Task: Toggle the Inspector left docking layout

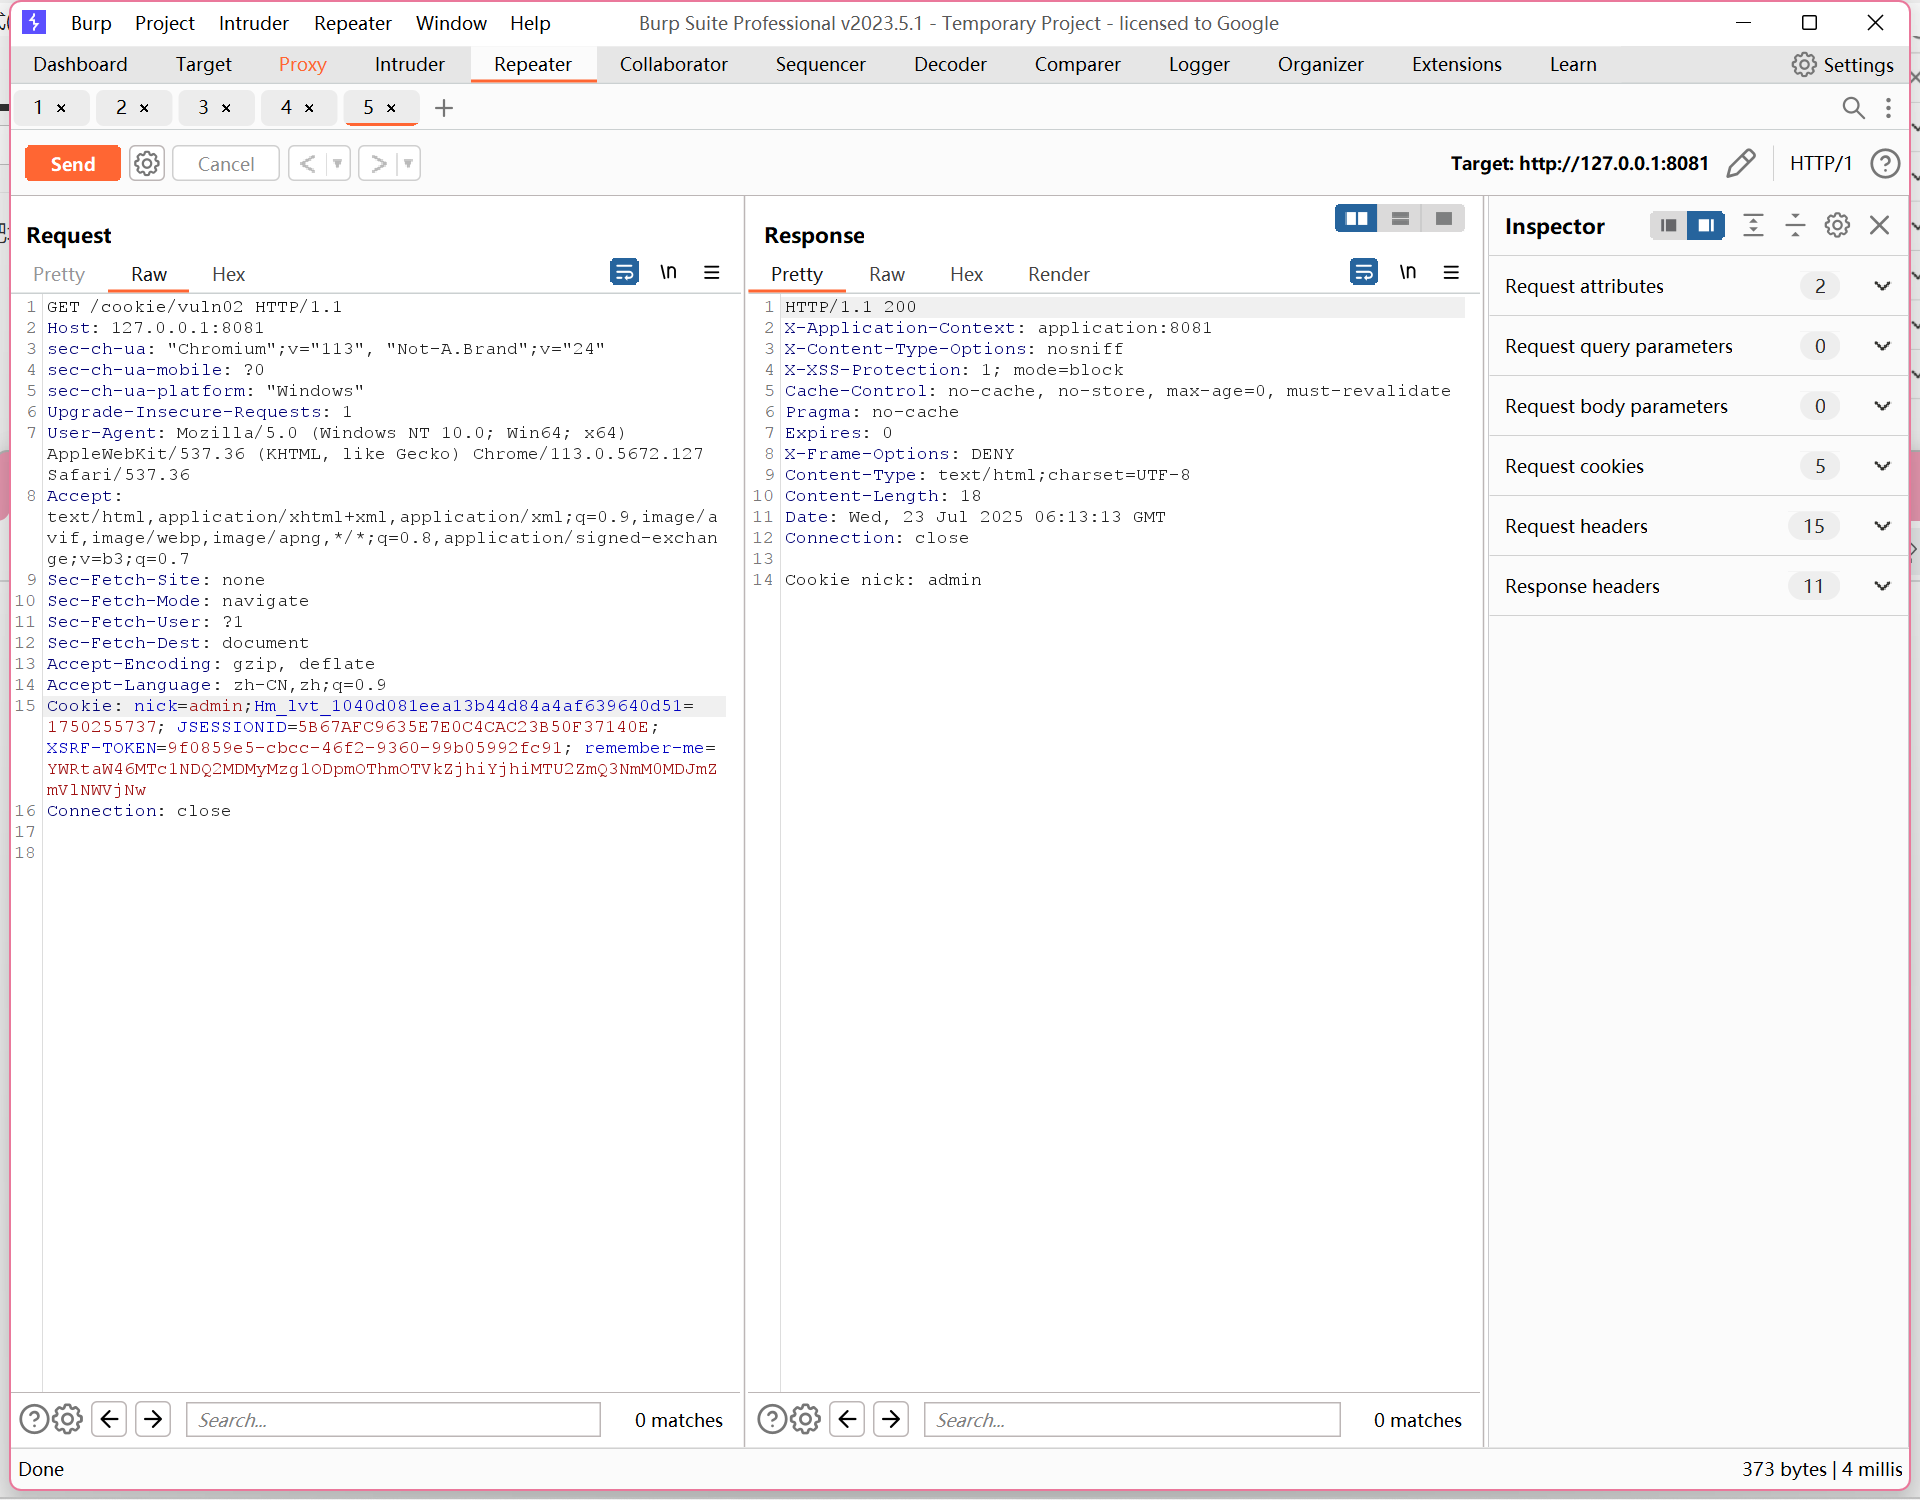Action: [x=1667, y=225]
